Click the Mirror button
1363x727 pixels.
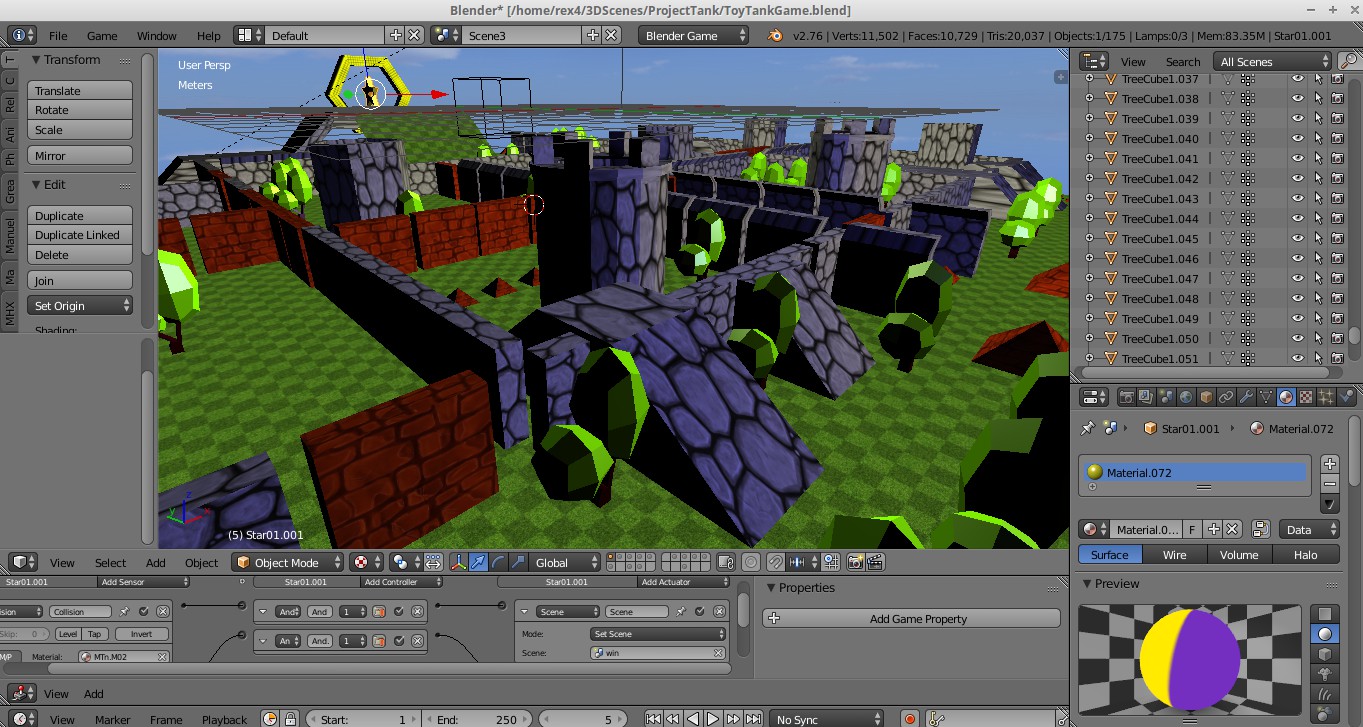click(80, 156)
